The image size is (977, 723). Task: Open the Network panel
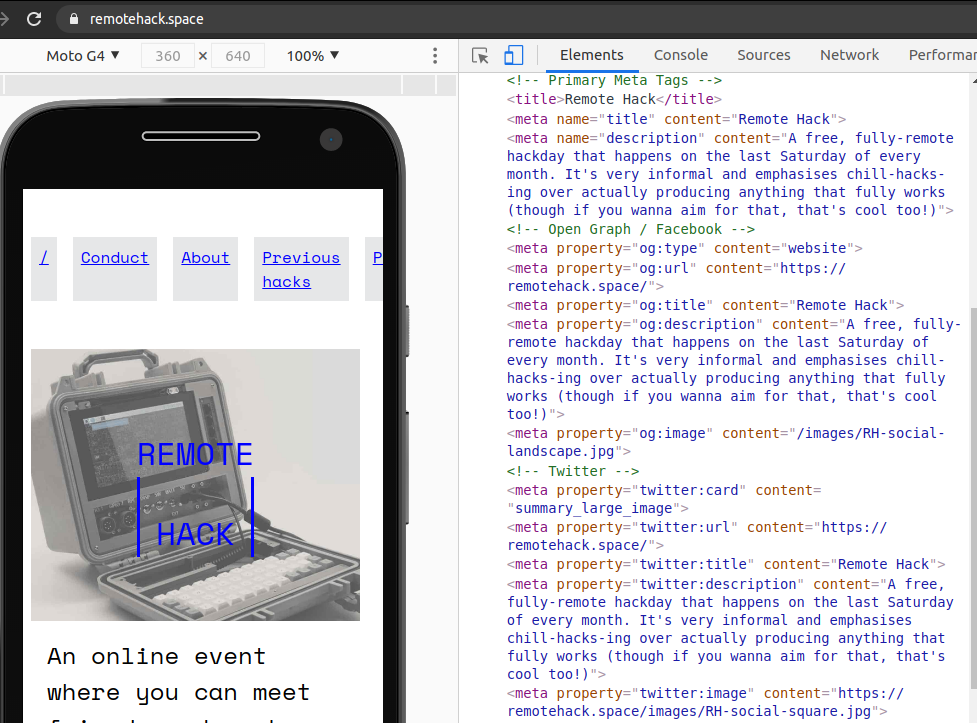coord(849,55)
